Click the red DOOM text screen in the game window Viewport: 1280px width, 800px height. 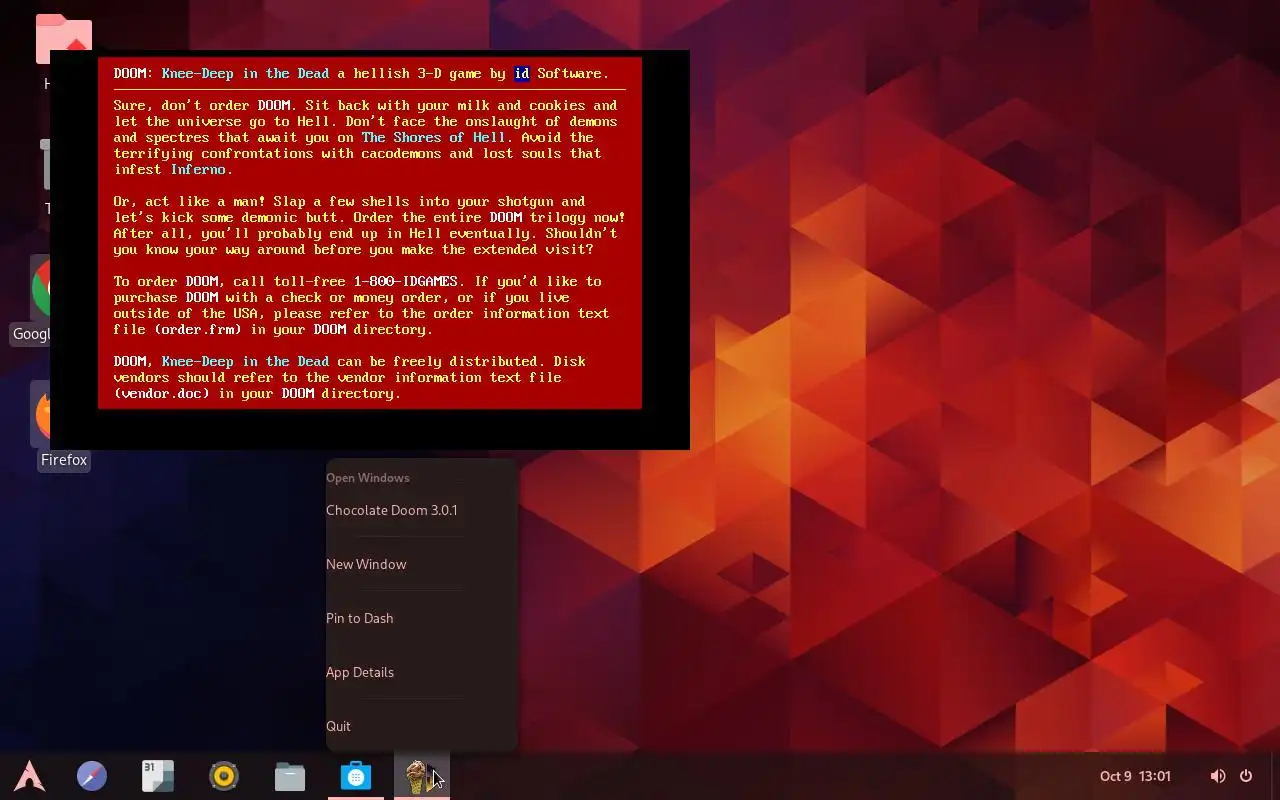coord(370,233)
